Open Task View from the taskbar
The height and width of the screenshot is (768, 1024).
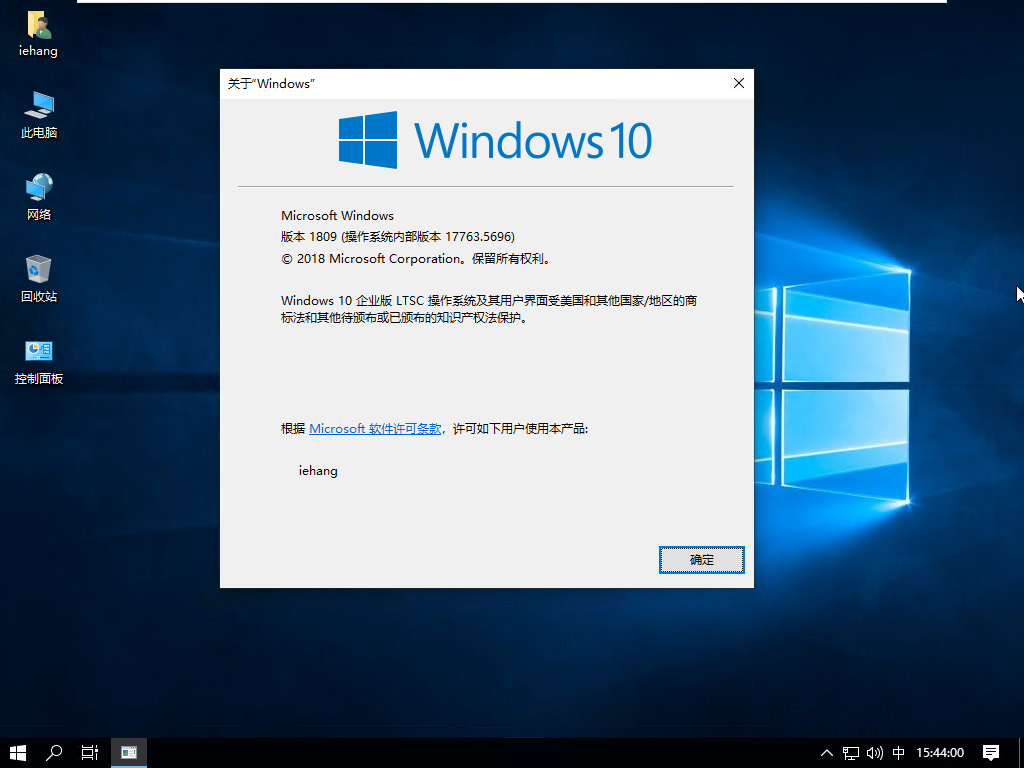coord(89,753)
